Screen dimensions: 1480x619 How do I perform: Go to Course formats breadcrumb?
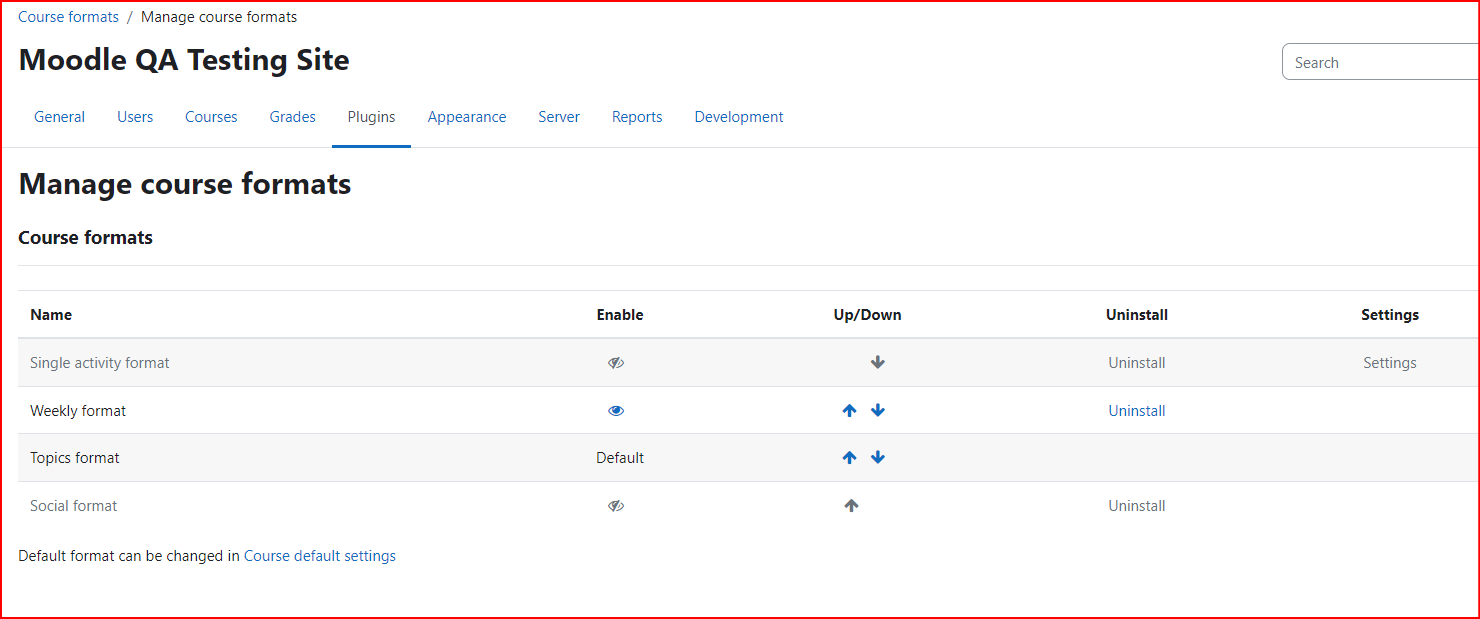pyautogui.click(x=68, y=17)
